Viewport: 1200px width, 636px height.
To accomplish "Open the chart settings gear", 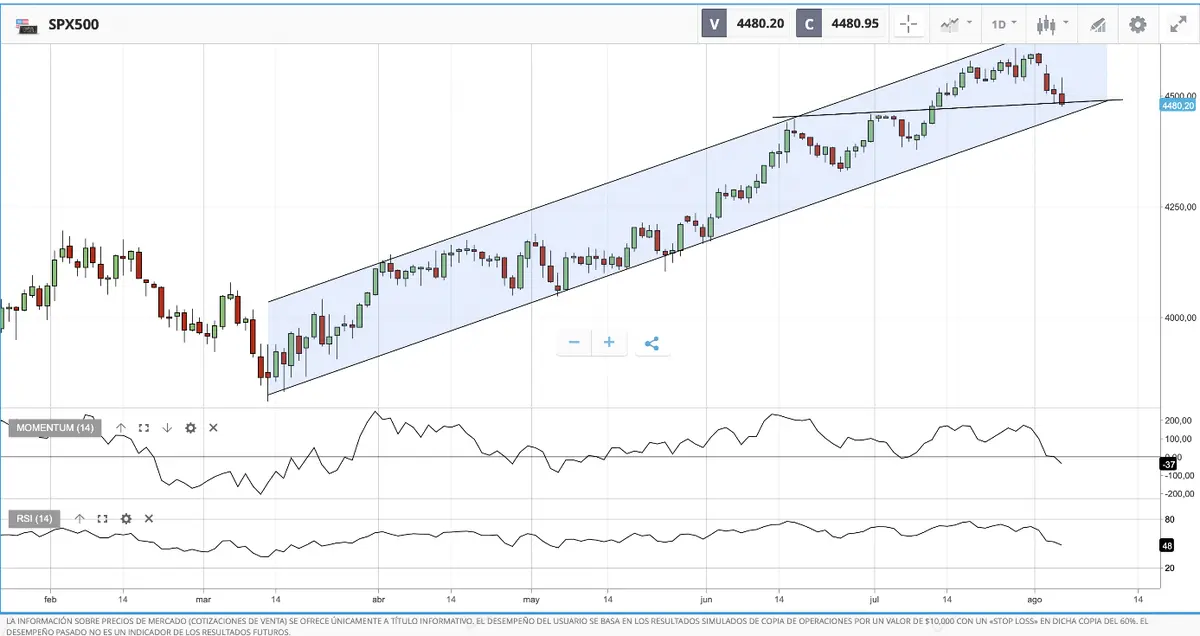I will [x=1137, y=24].
